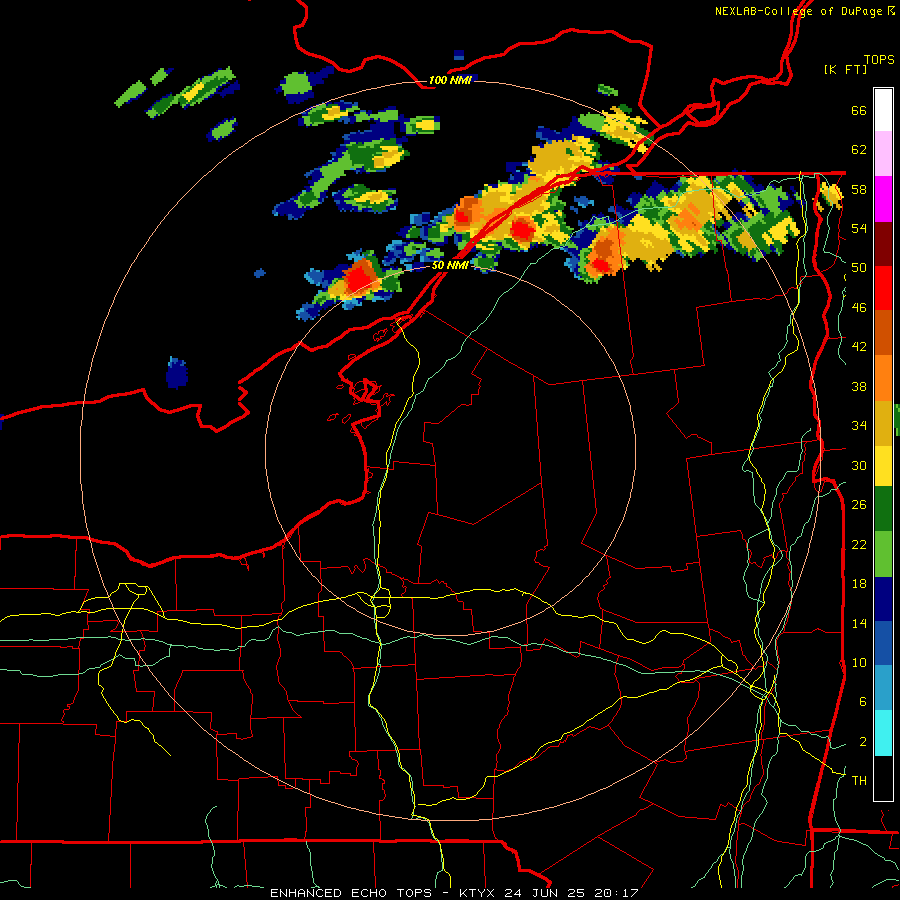Click the '50' legend value
The width and height of the screenshot is (900, 900).
[x=859, y=268]
